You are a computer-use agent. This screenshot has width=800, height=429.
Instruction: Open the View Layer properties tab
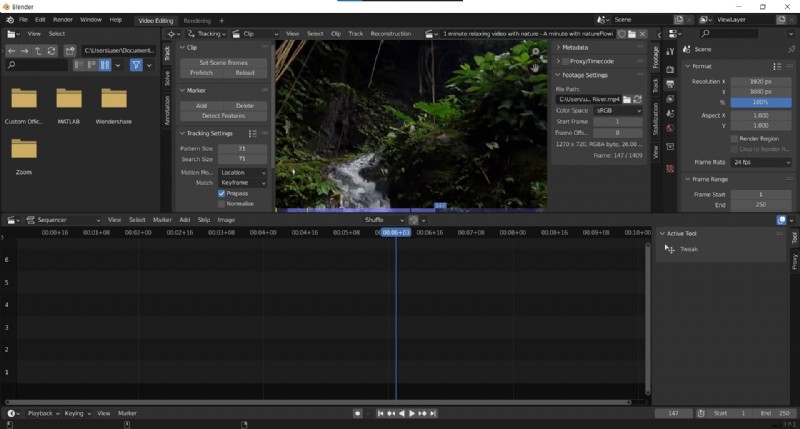tap(670, 98)
